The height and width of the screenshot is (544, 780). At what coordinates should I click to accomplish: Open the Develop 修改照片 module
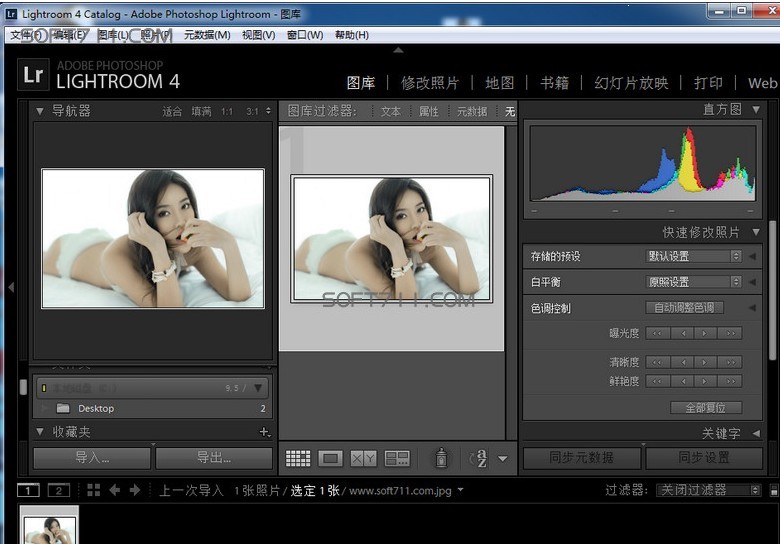point(430,83)
